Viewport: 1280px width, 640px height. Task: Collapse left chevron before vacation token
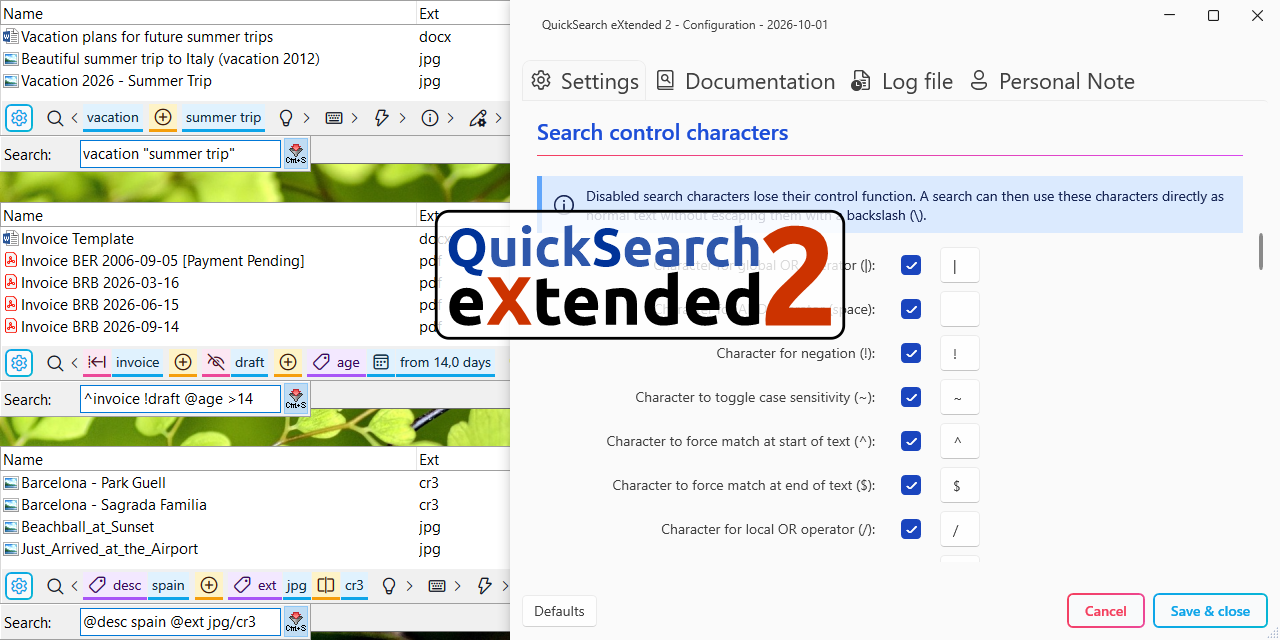75,118
